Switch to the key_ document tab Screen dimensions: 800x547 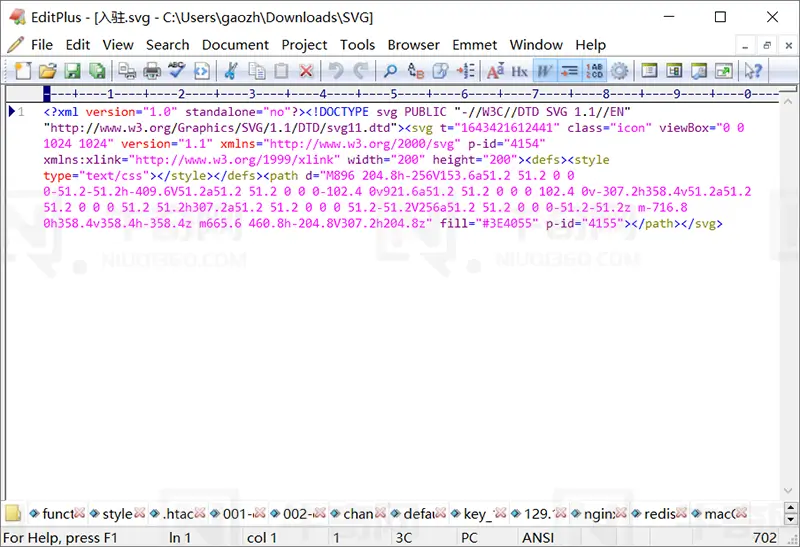[x=479, y=513]
